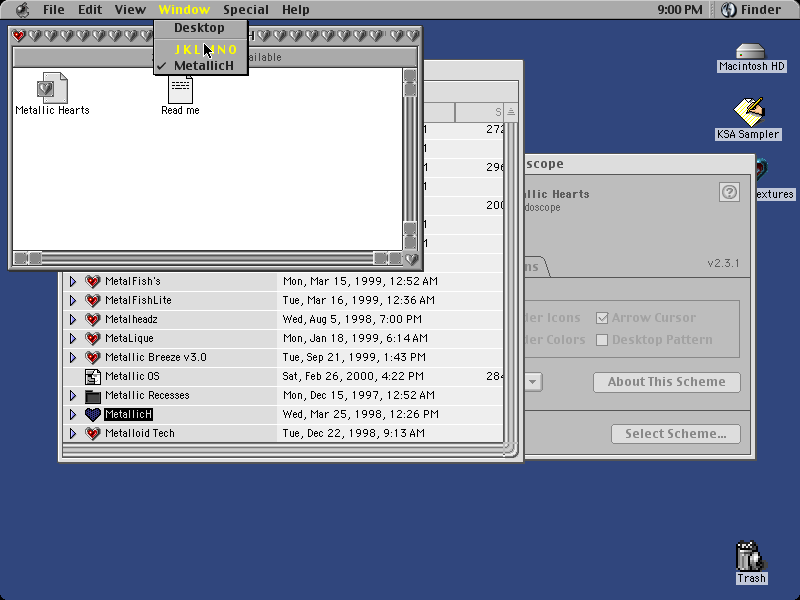This screenshot has width=800, height=600.
Task: Select the Macintosh HD disk icon
Action: (751, 51)
